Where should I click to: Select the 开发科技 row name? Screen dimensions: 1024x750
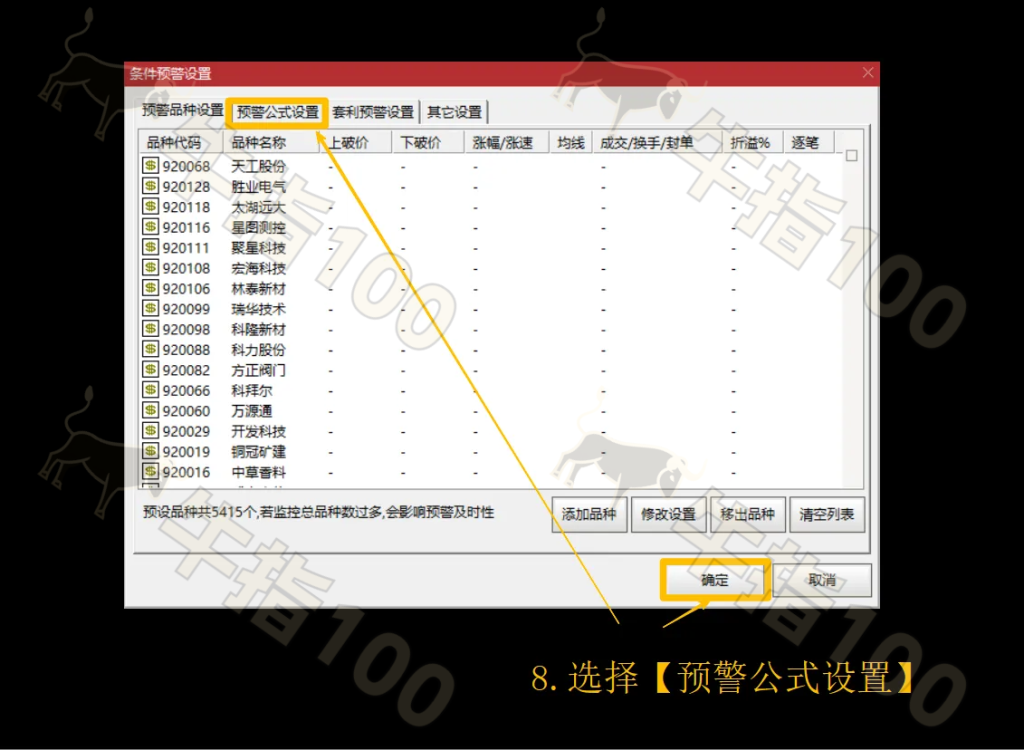tap(259, 431)
